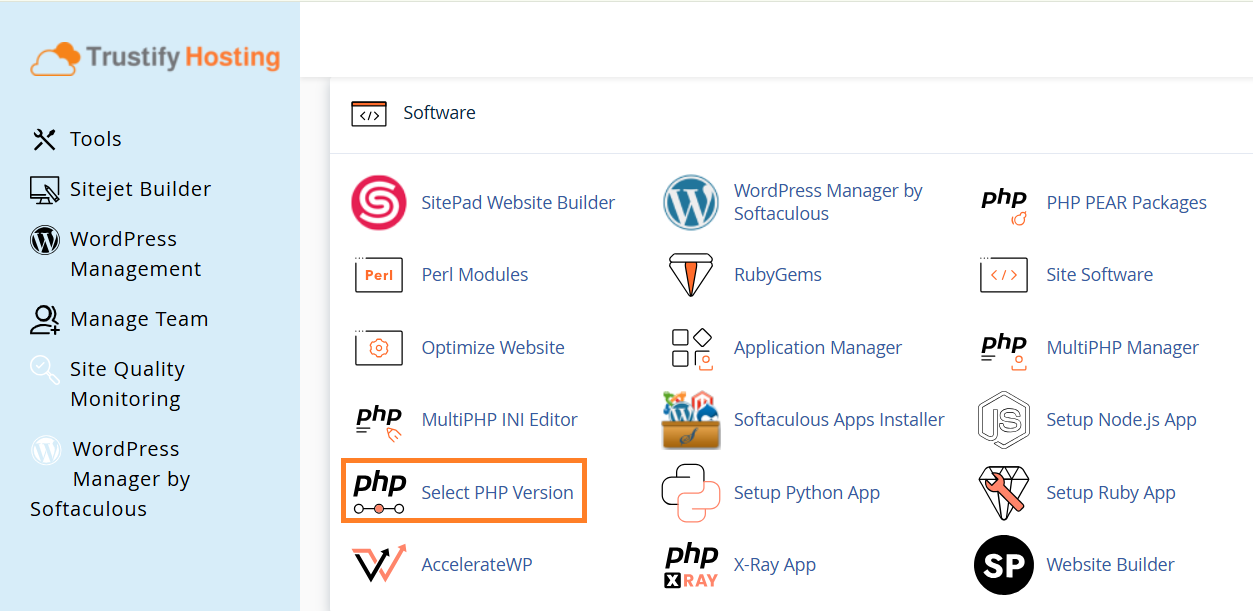The image size is (1253, 611).
Task: Click the Site Quality Monitoring sidebar icon
Action: tap(44, 370)
